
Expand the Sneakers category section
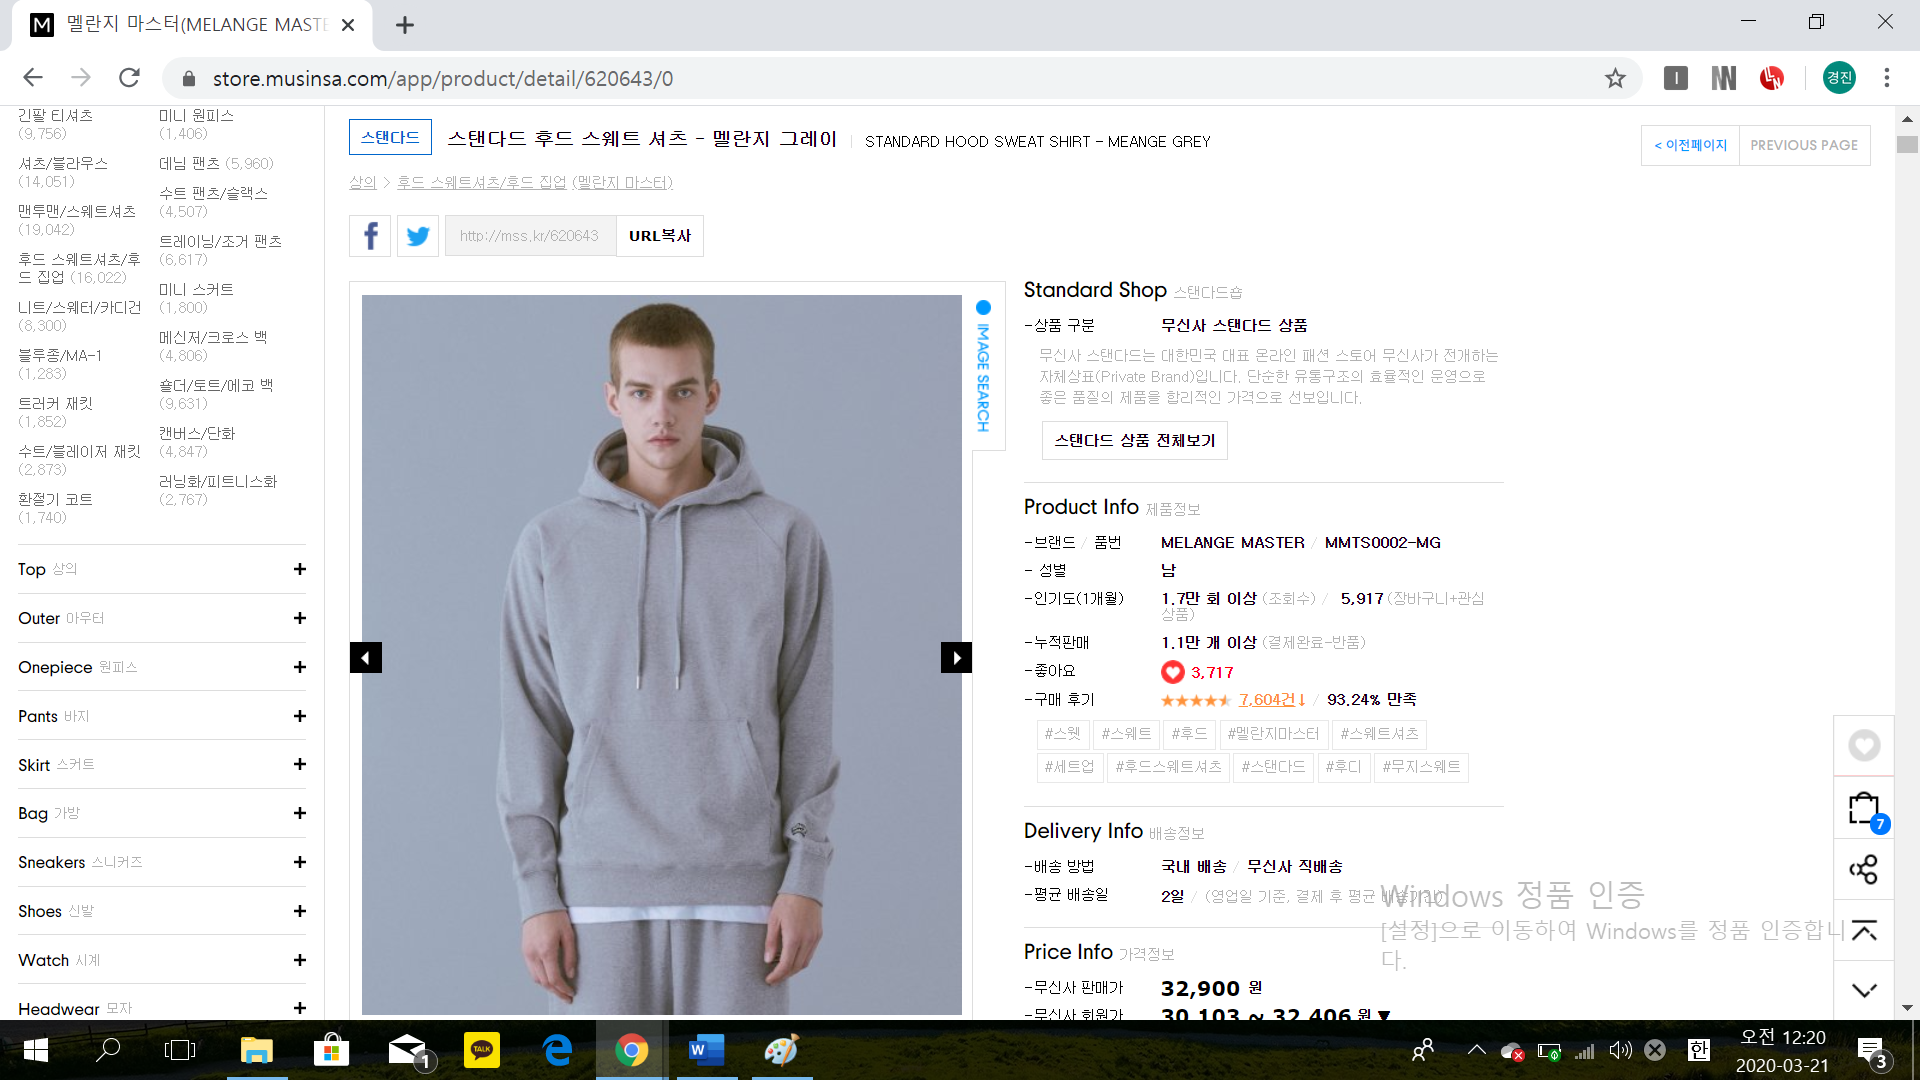(299, 862)
